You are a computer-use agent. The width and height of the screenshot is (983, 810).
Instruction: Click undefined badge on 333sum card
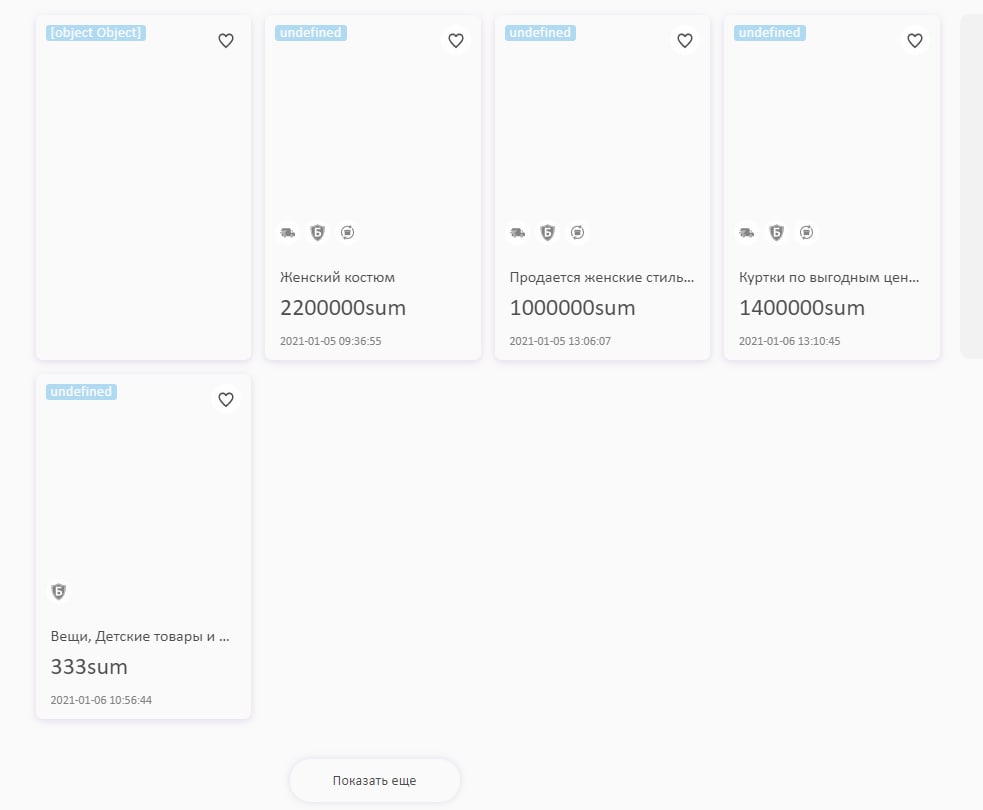(x=81, y=392)
